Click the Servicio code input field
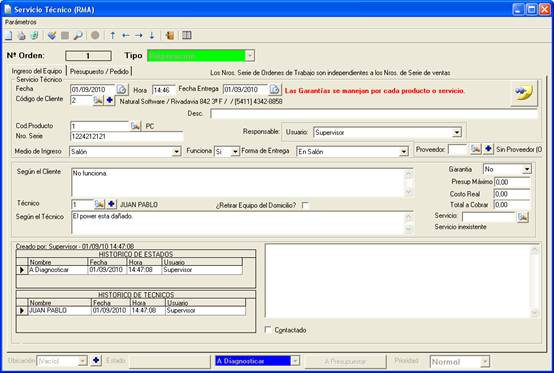The width and height of the screenshot is (554, 373). pos(489,217)
